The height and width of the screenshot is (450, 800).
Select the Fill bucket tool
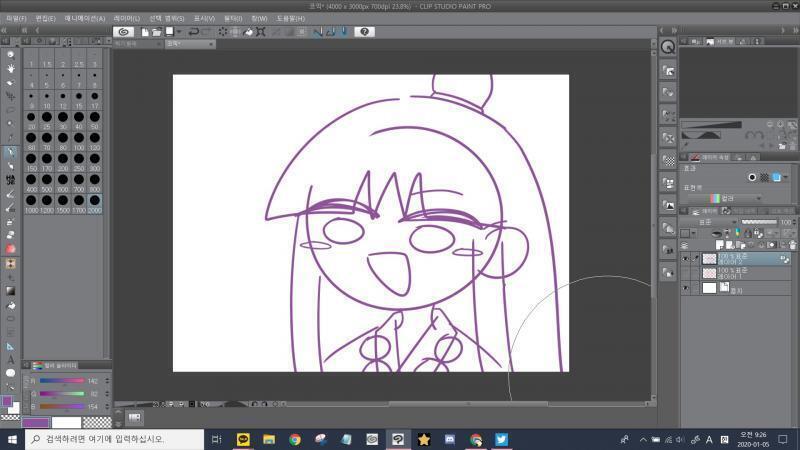(10, 305)
